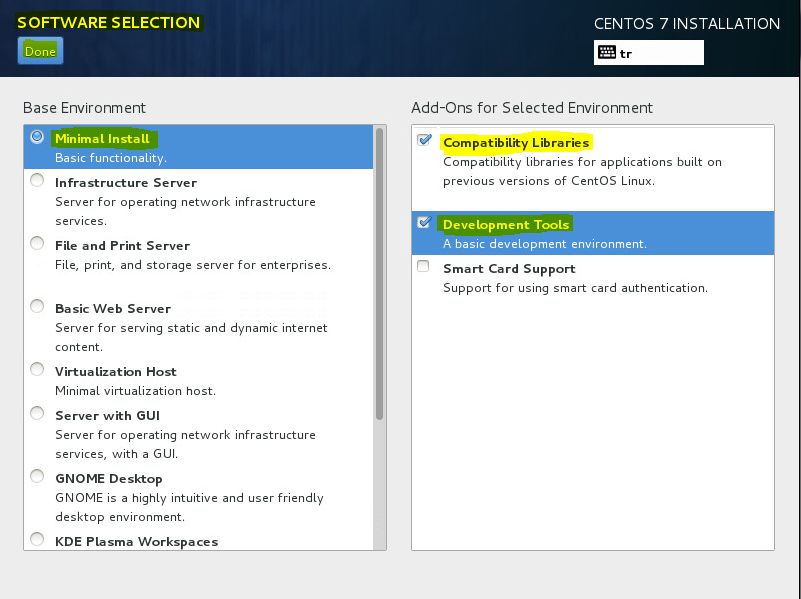The height and width of the screenshot is (599, 801).
Task: Click 'GNOME is a highly intuitive' description
Action: click(x=189, y=507)
